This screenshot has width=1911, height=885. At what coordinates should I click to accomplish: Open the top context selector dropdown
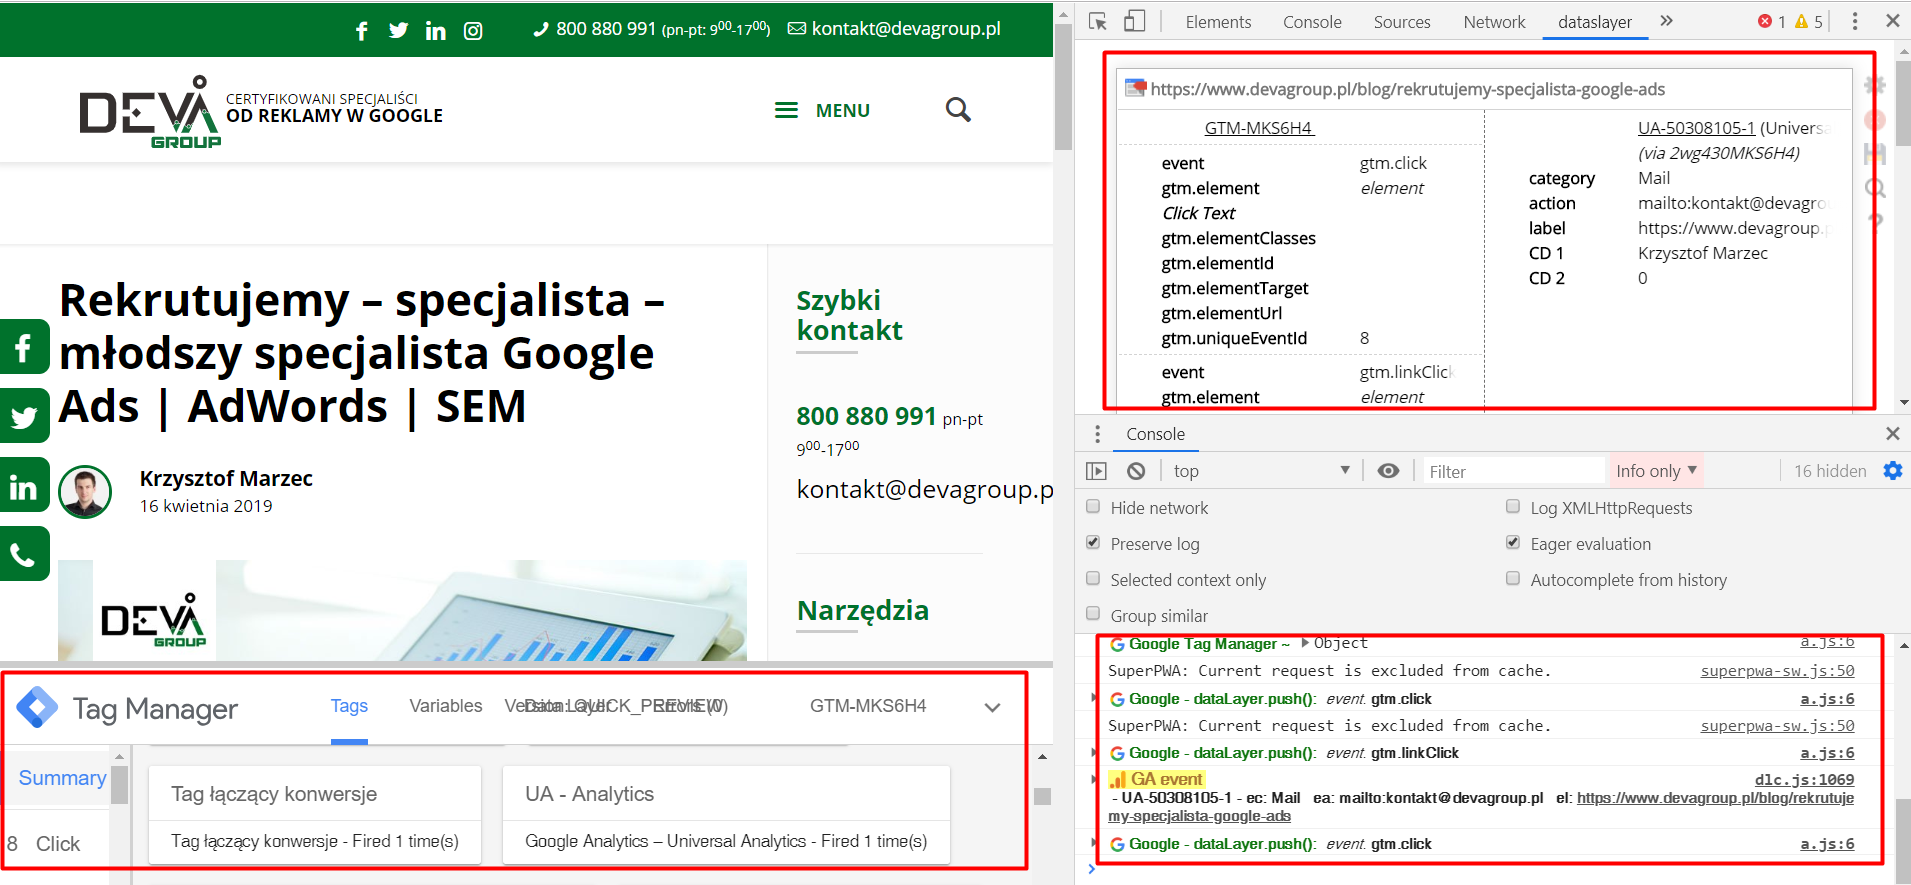pos(1261,471)
